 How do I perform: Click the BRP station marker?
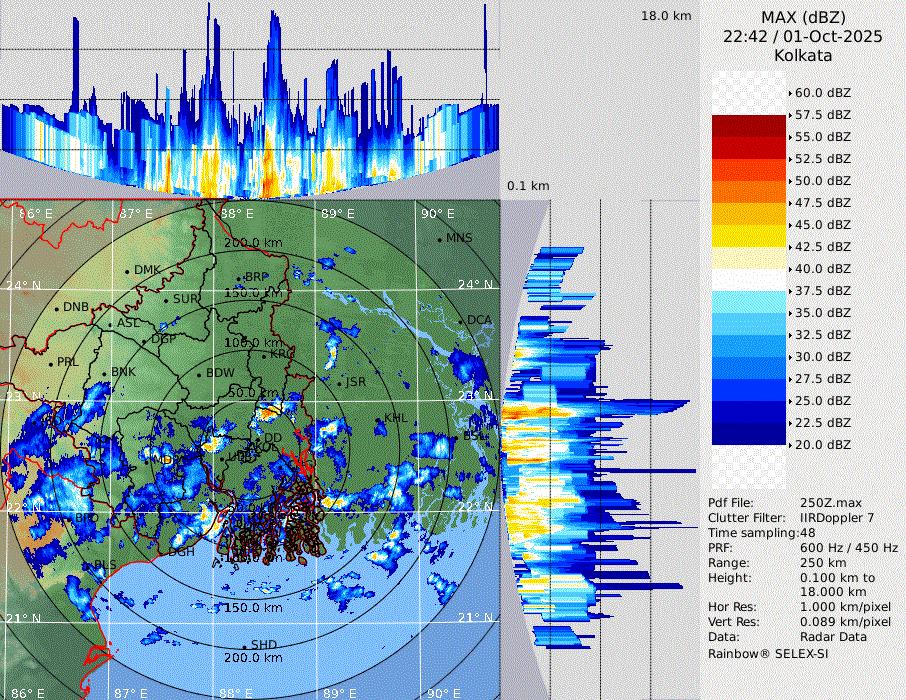pos(239,278)
